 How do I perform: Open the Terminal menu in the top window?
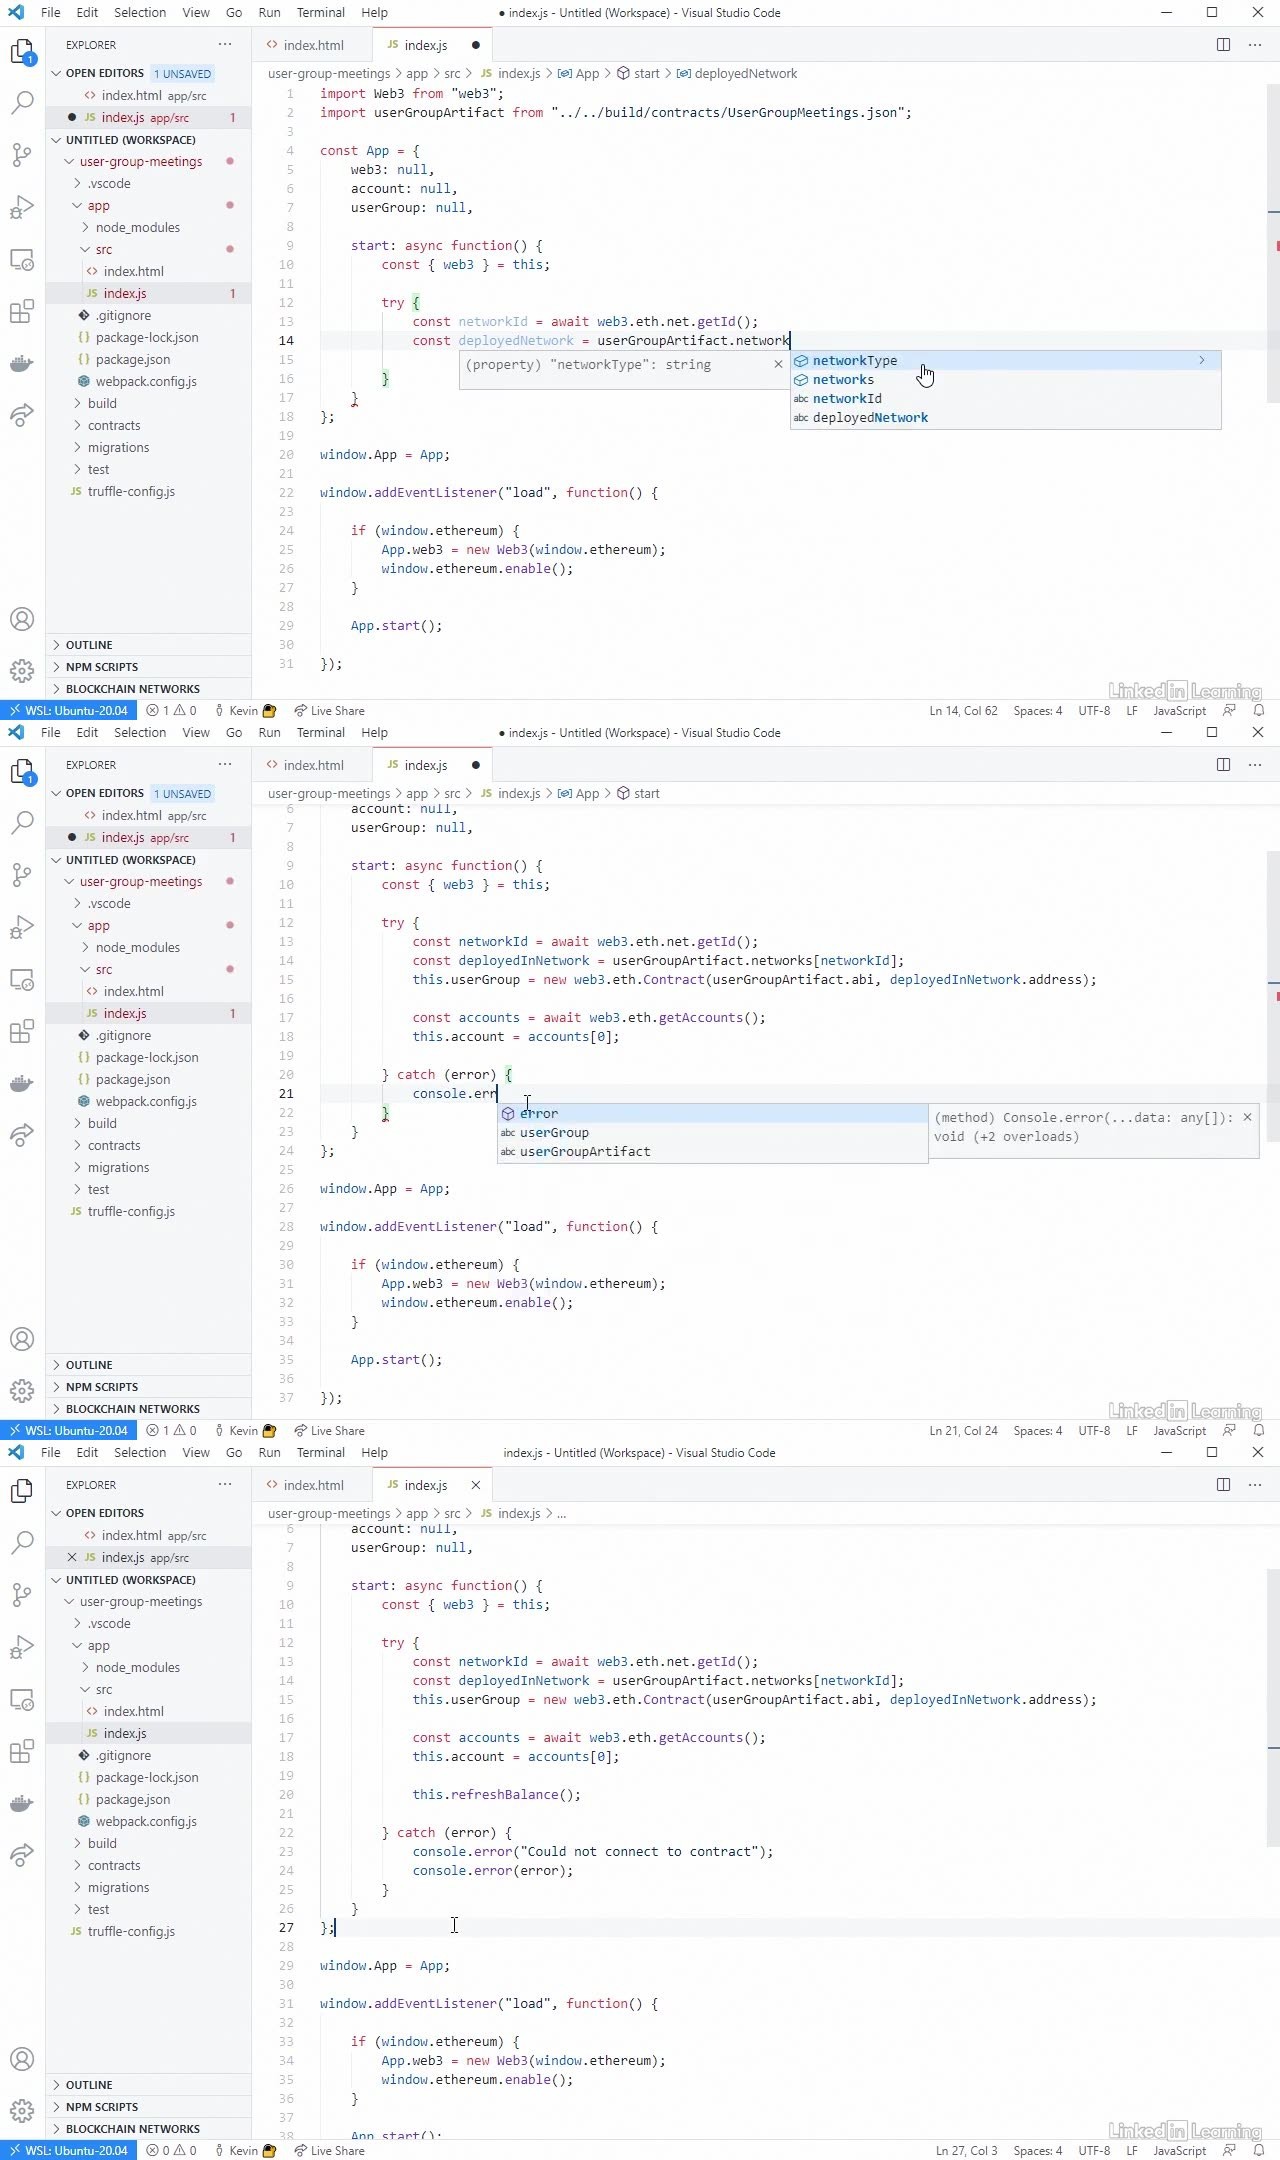click(320, 13)
